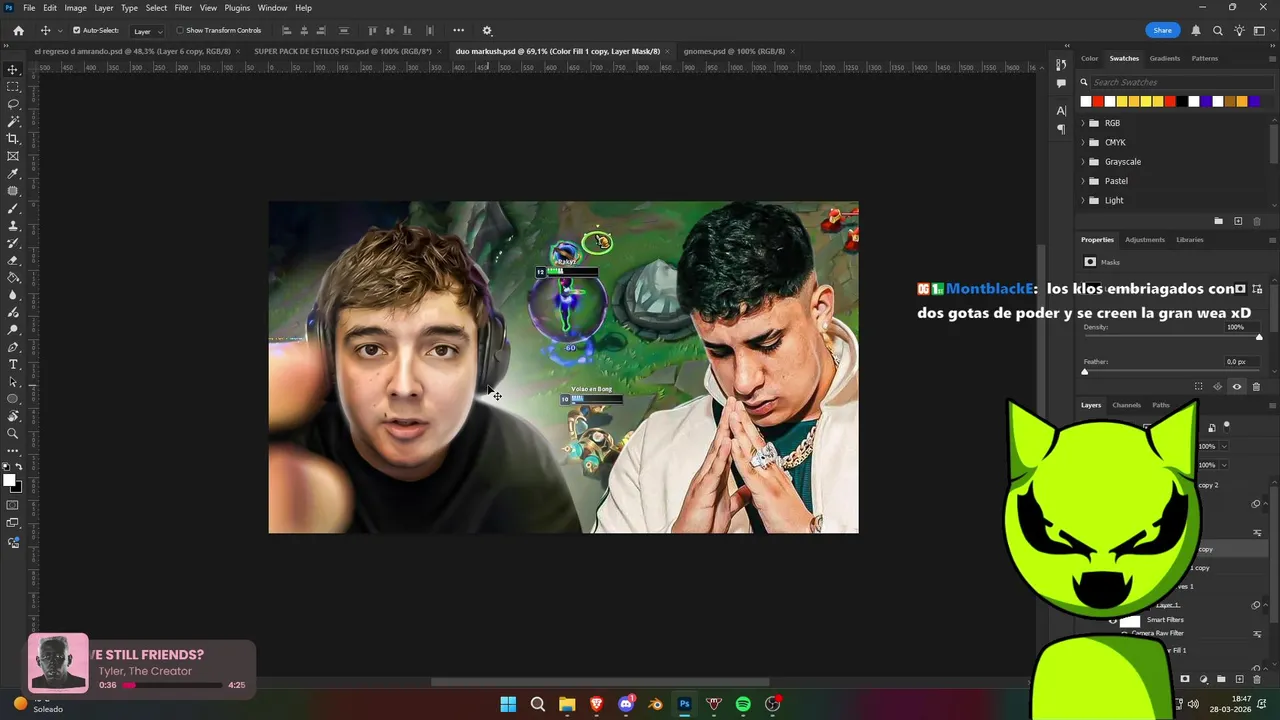This screenshot has width=1280, height=720.
Task: Delete swatch using trash icon
Action: 1257,221
